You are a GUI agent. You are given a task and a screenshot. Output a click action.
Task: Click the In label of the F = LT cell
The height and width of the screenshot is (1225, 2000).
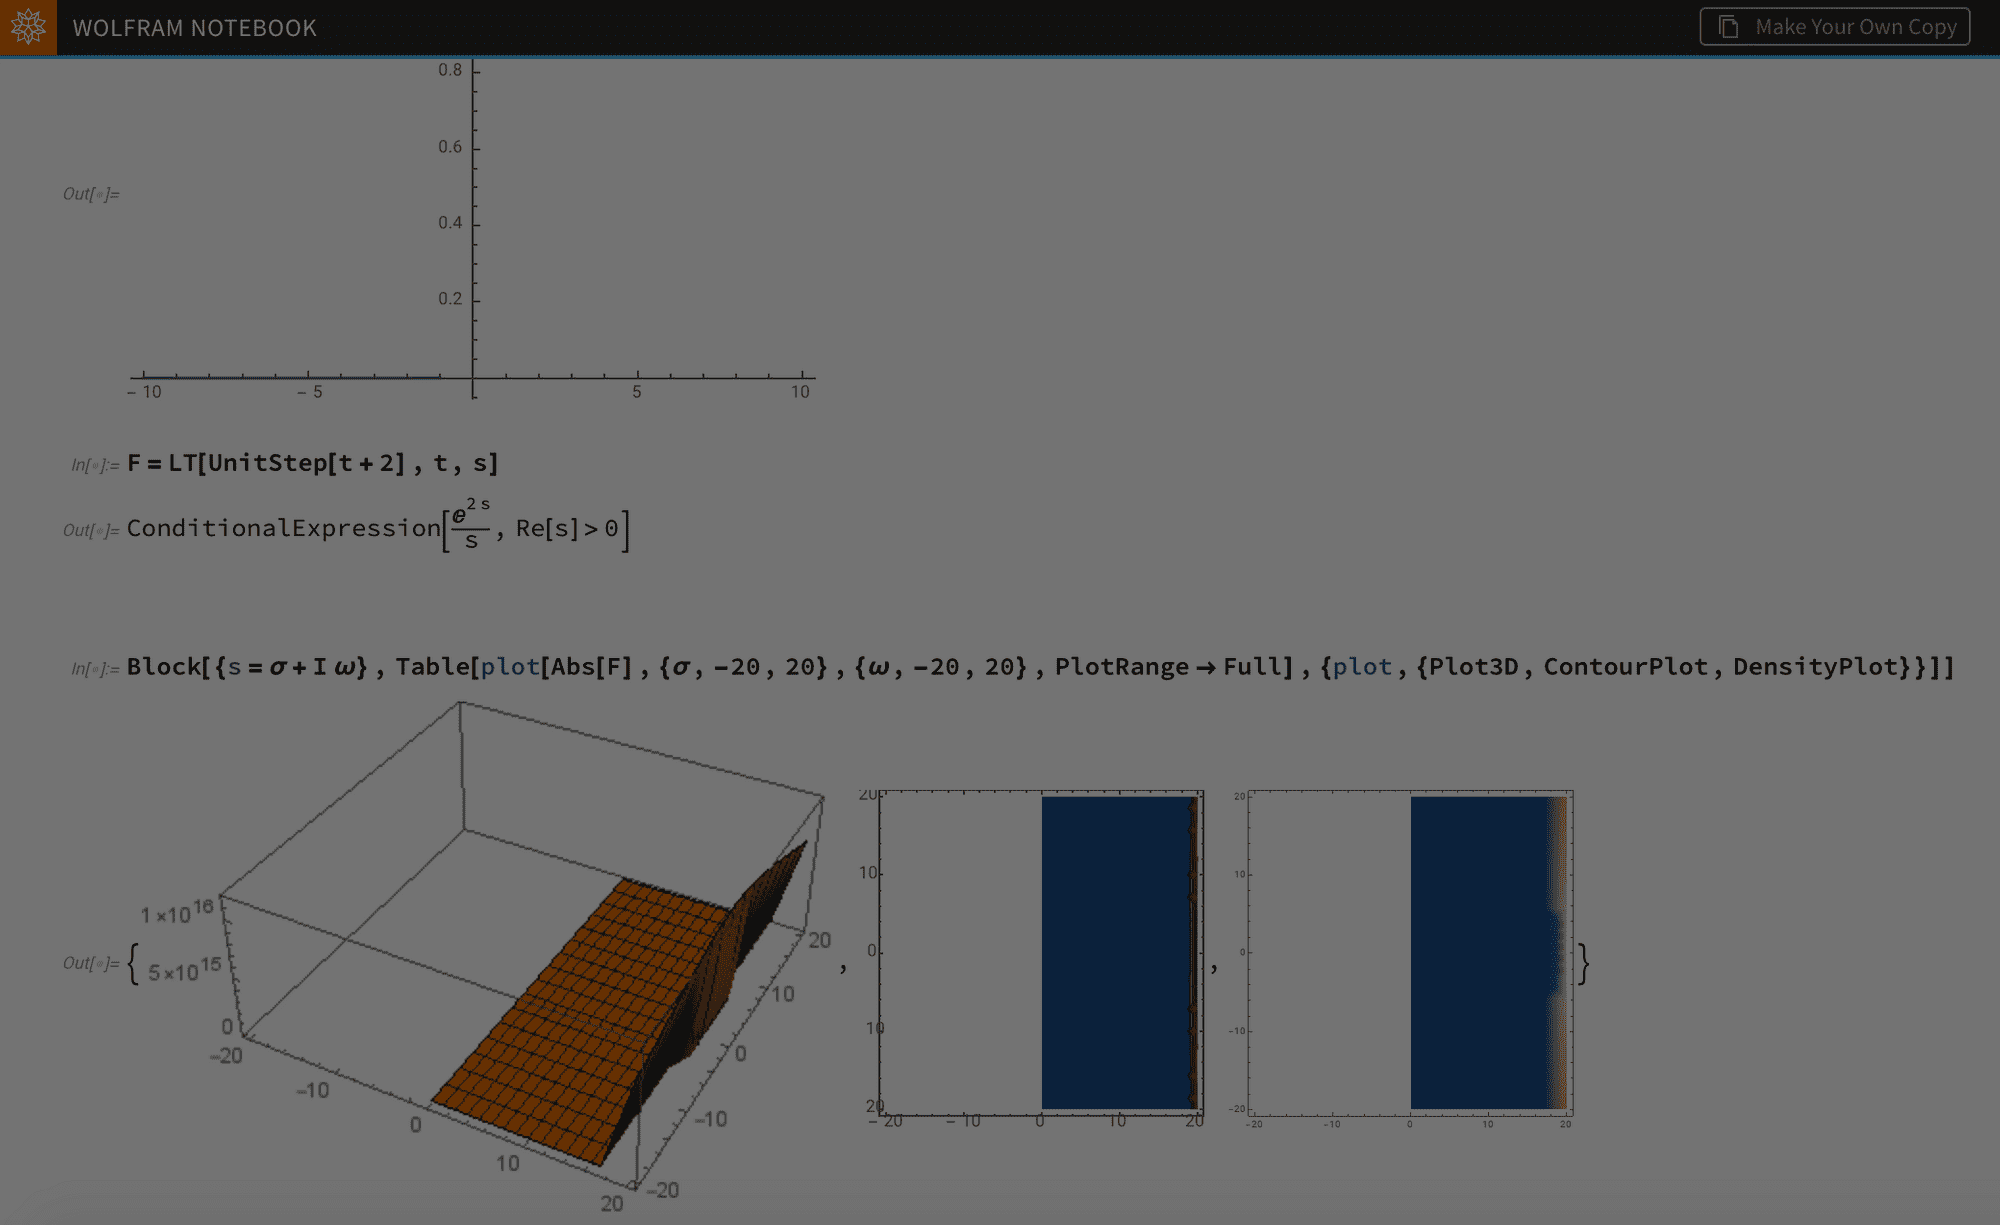pyautogui.click(x=95, y=465)
